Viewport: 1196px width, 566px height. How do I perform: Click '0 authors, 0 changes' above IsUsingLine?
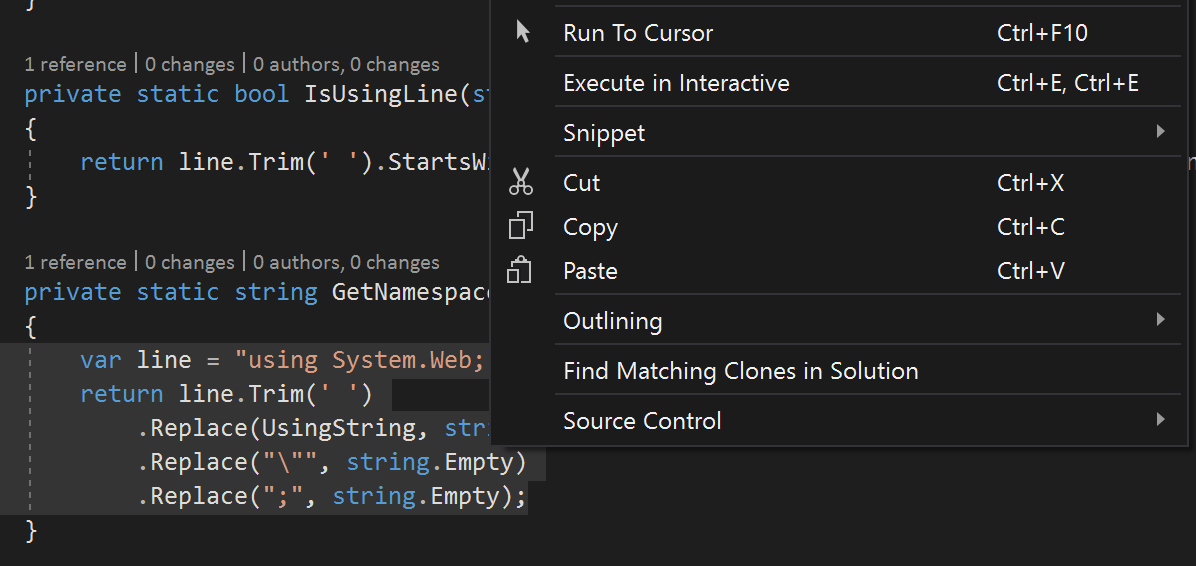346,64
